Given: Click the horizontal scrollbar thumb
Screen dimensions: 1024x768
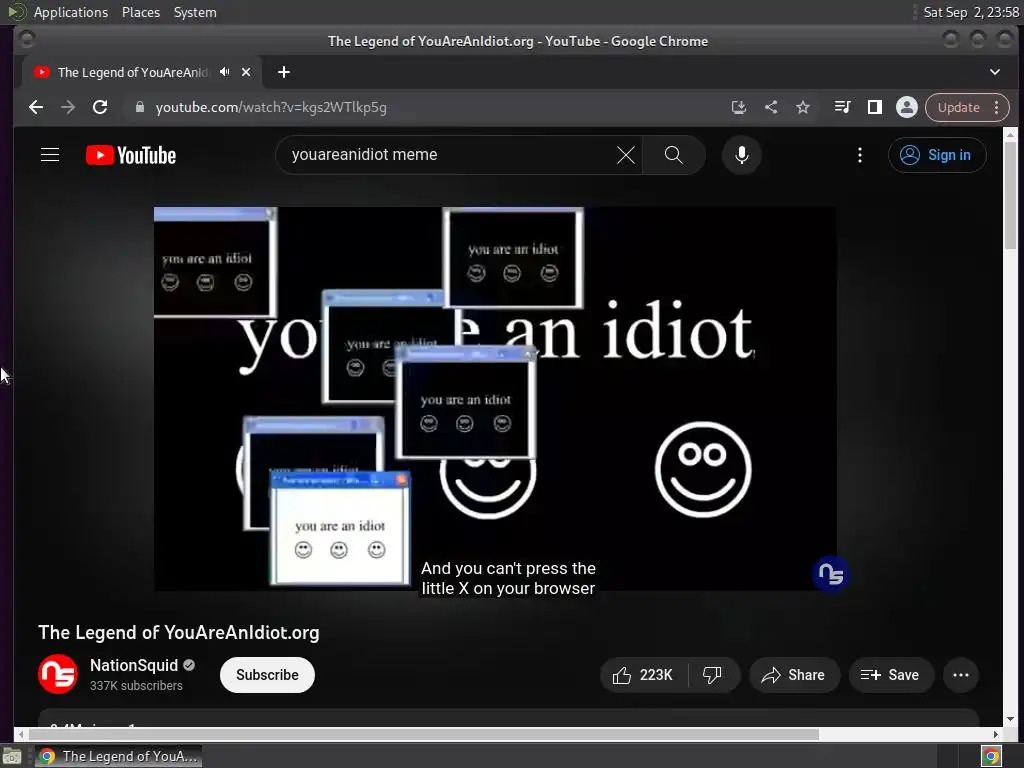Looking at the screenshot, I should click(423, 735).
